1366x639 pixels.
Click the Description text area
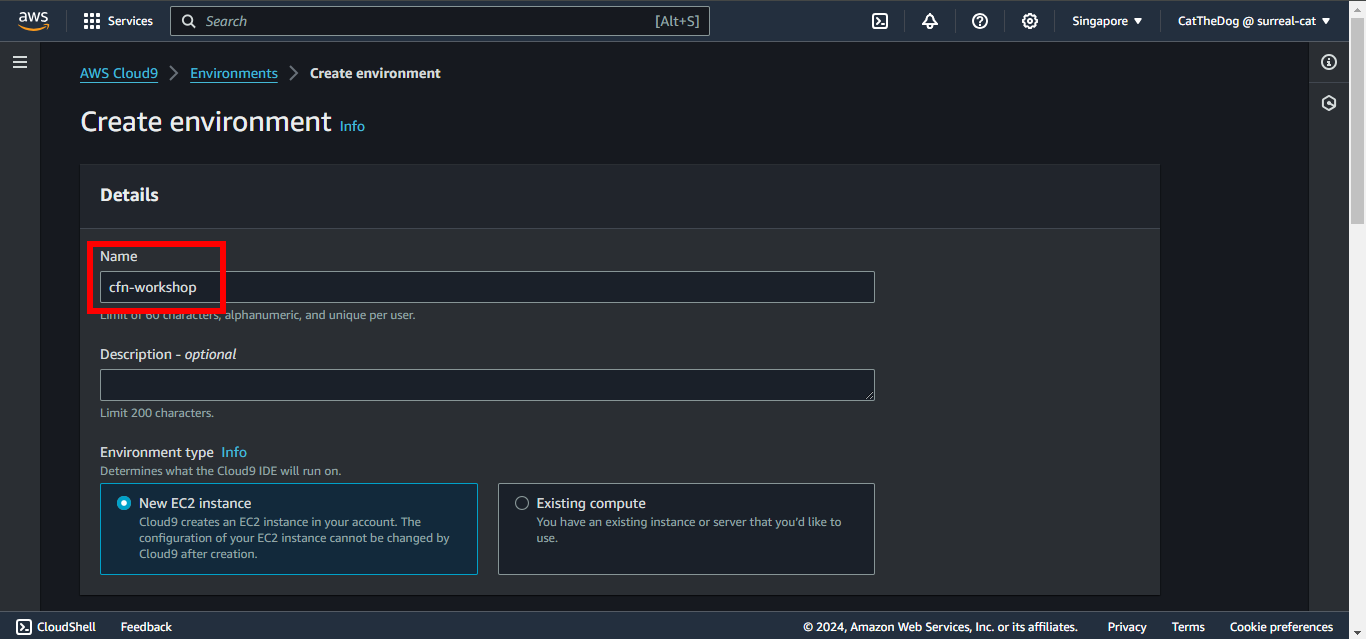pyautogui.click(x=487, y=385)
